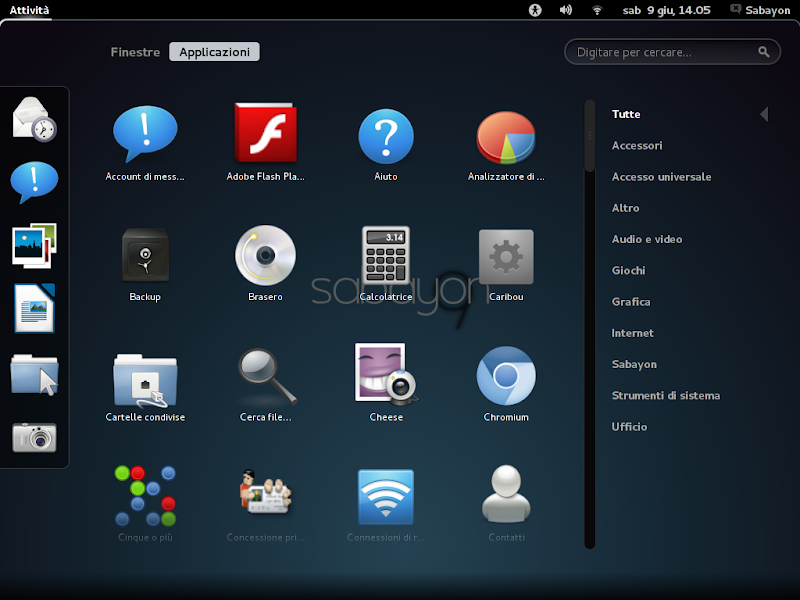
Task: Show Ufficio applications
Action: pyautogui.click(x=629, y=427)
